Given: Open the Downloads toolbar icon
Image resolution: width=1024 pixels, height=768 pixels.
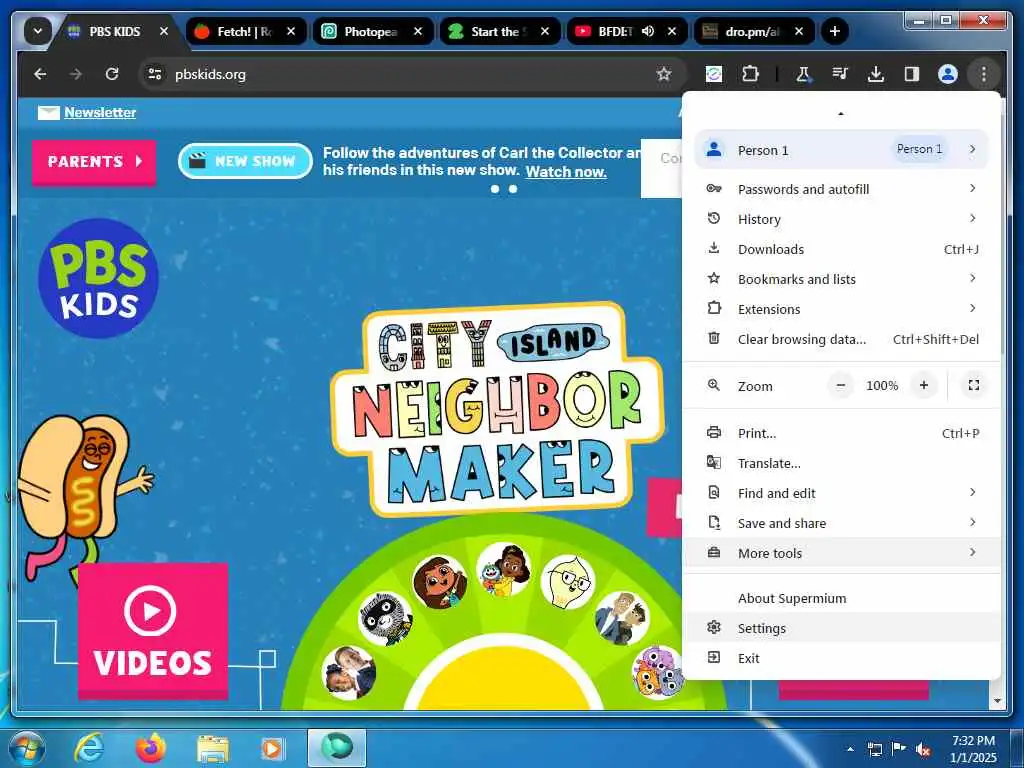Looking at the screenshot, I should point(876,74).
